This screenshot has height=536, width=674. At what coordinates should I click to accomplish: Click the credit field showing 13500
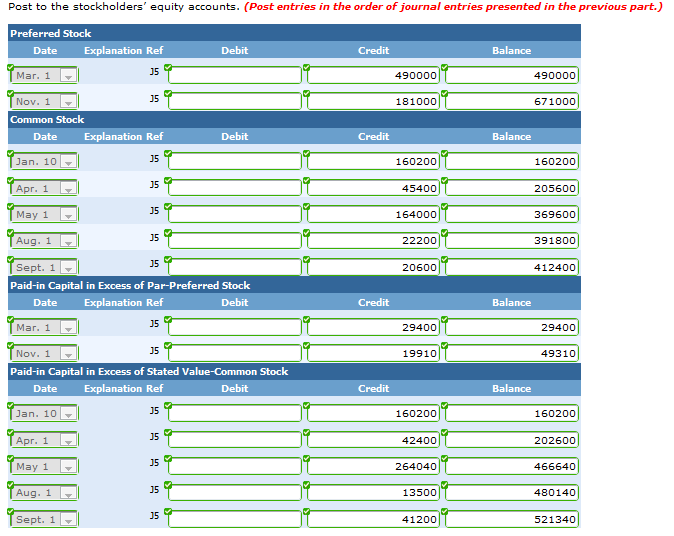[x=373, y=493]
